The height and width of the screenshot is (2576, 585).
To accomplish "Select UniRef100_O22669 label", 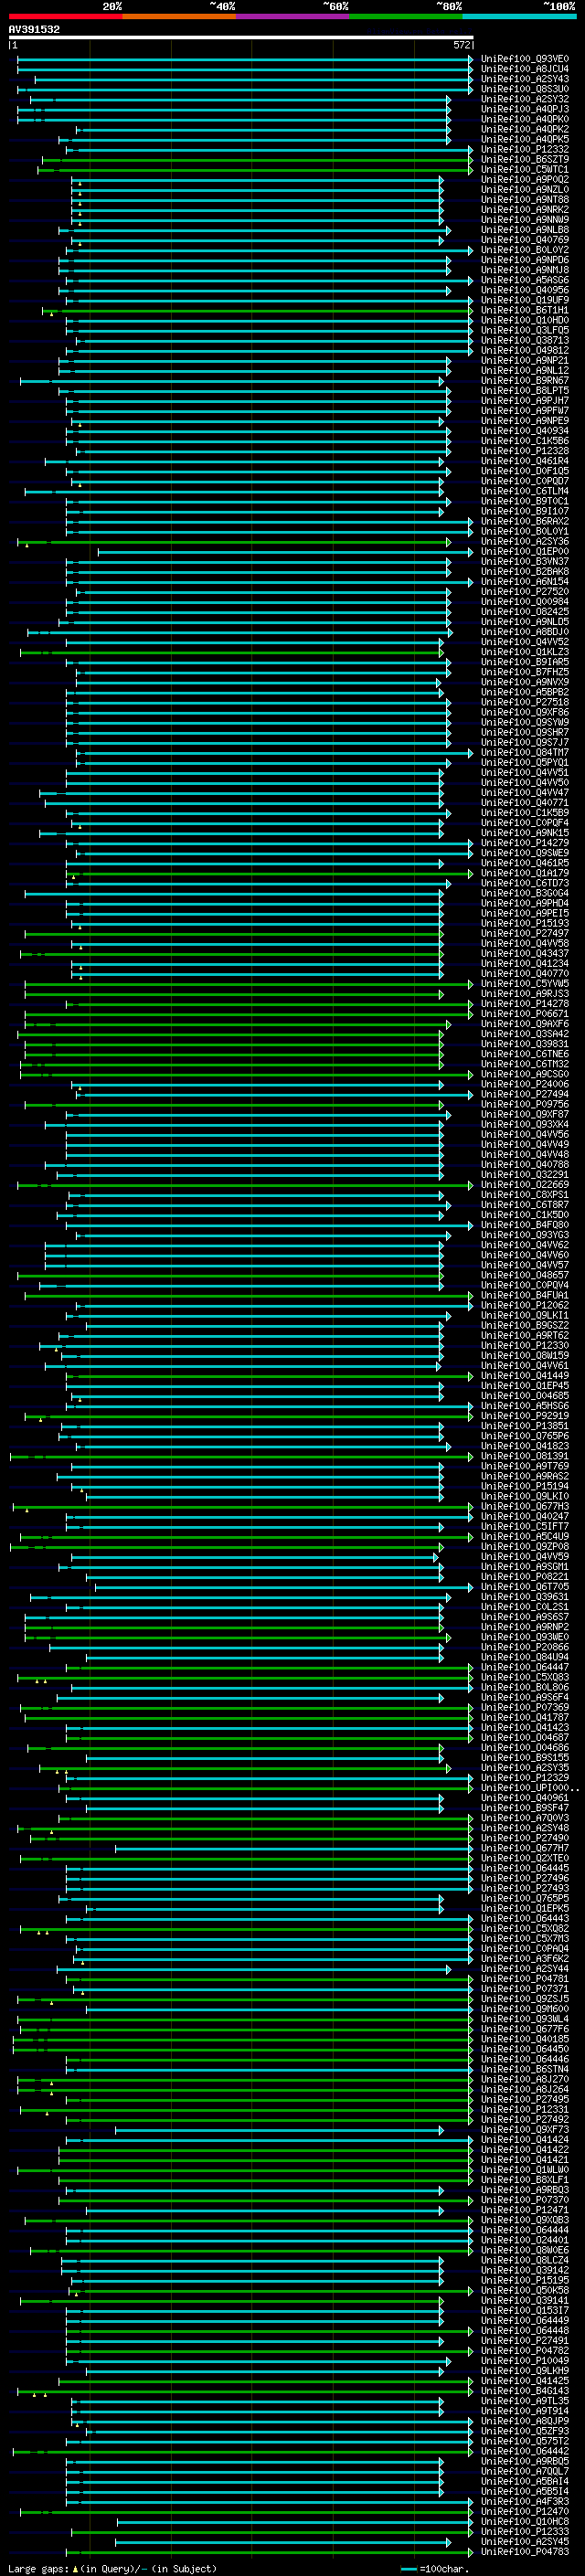I will point(525,1185).
